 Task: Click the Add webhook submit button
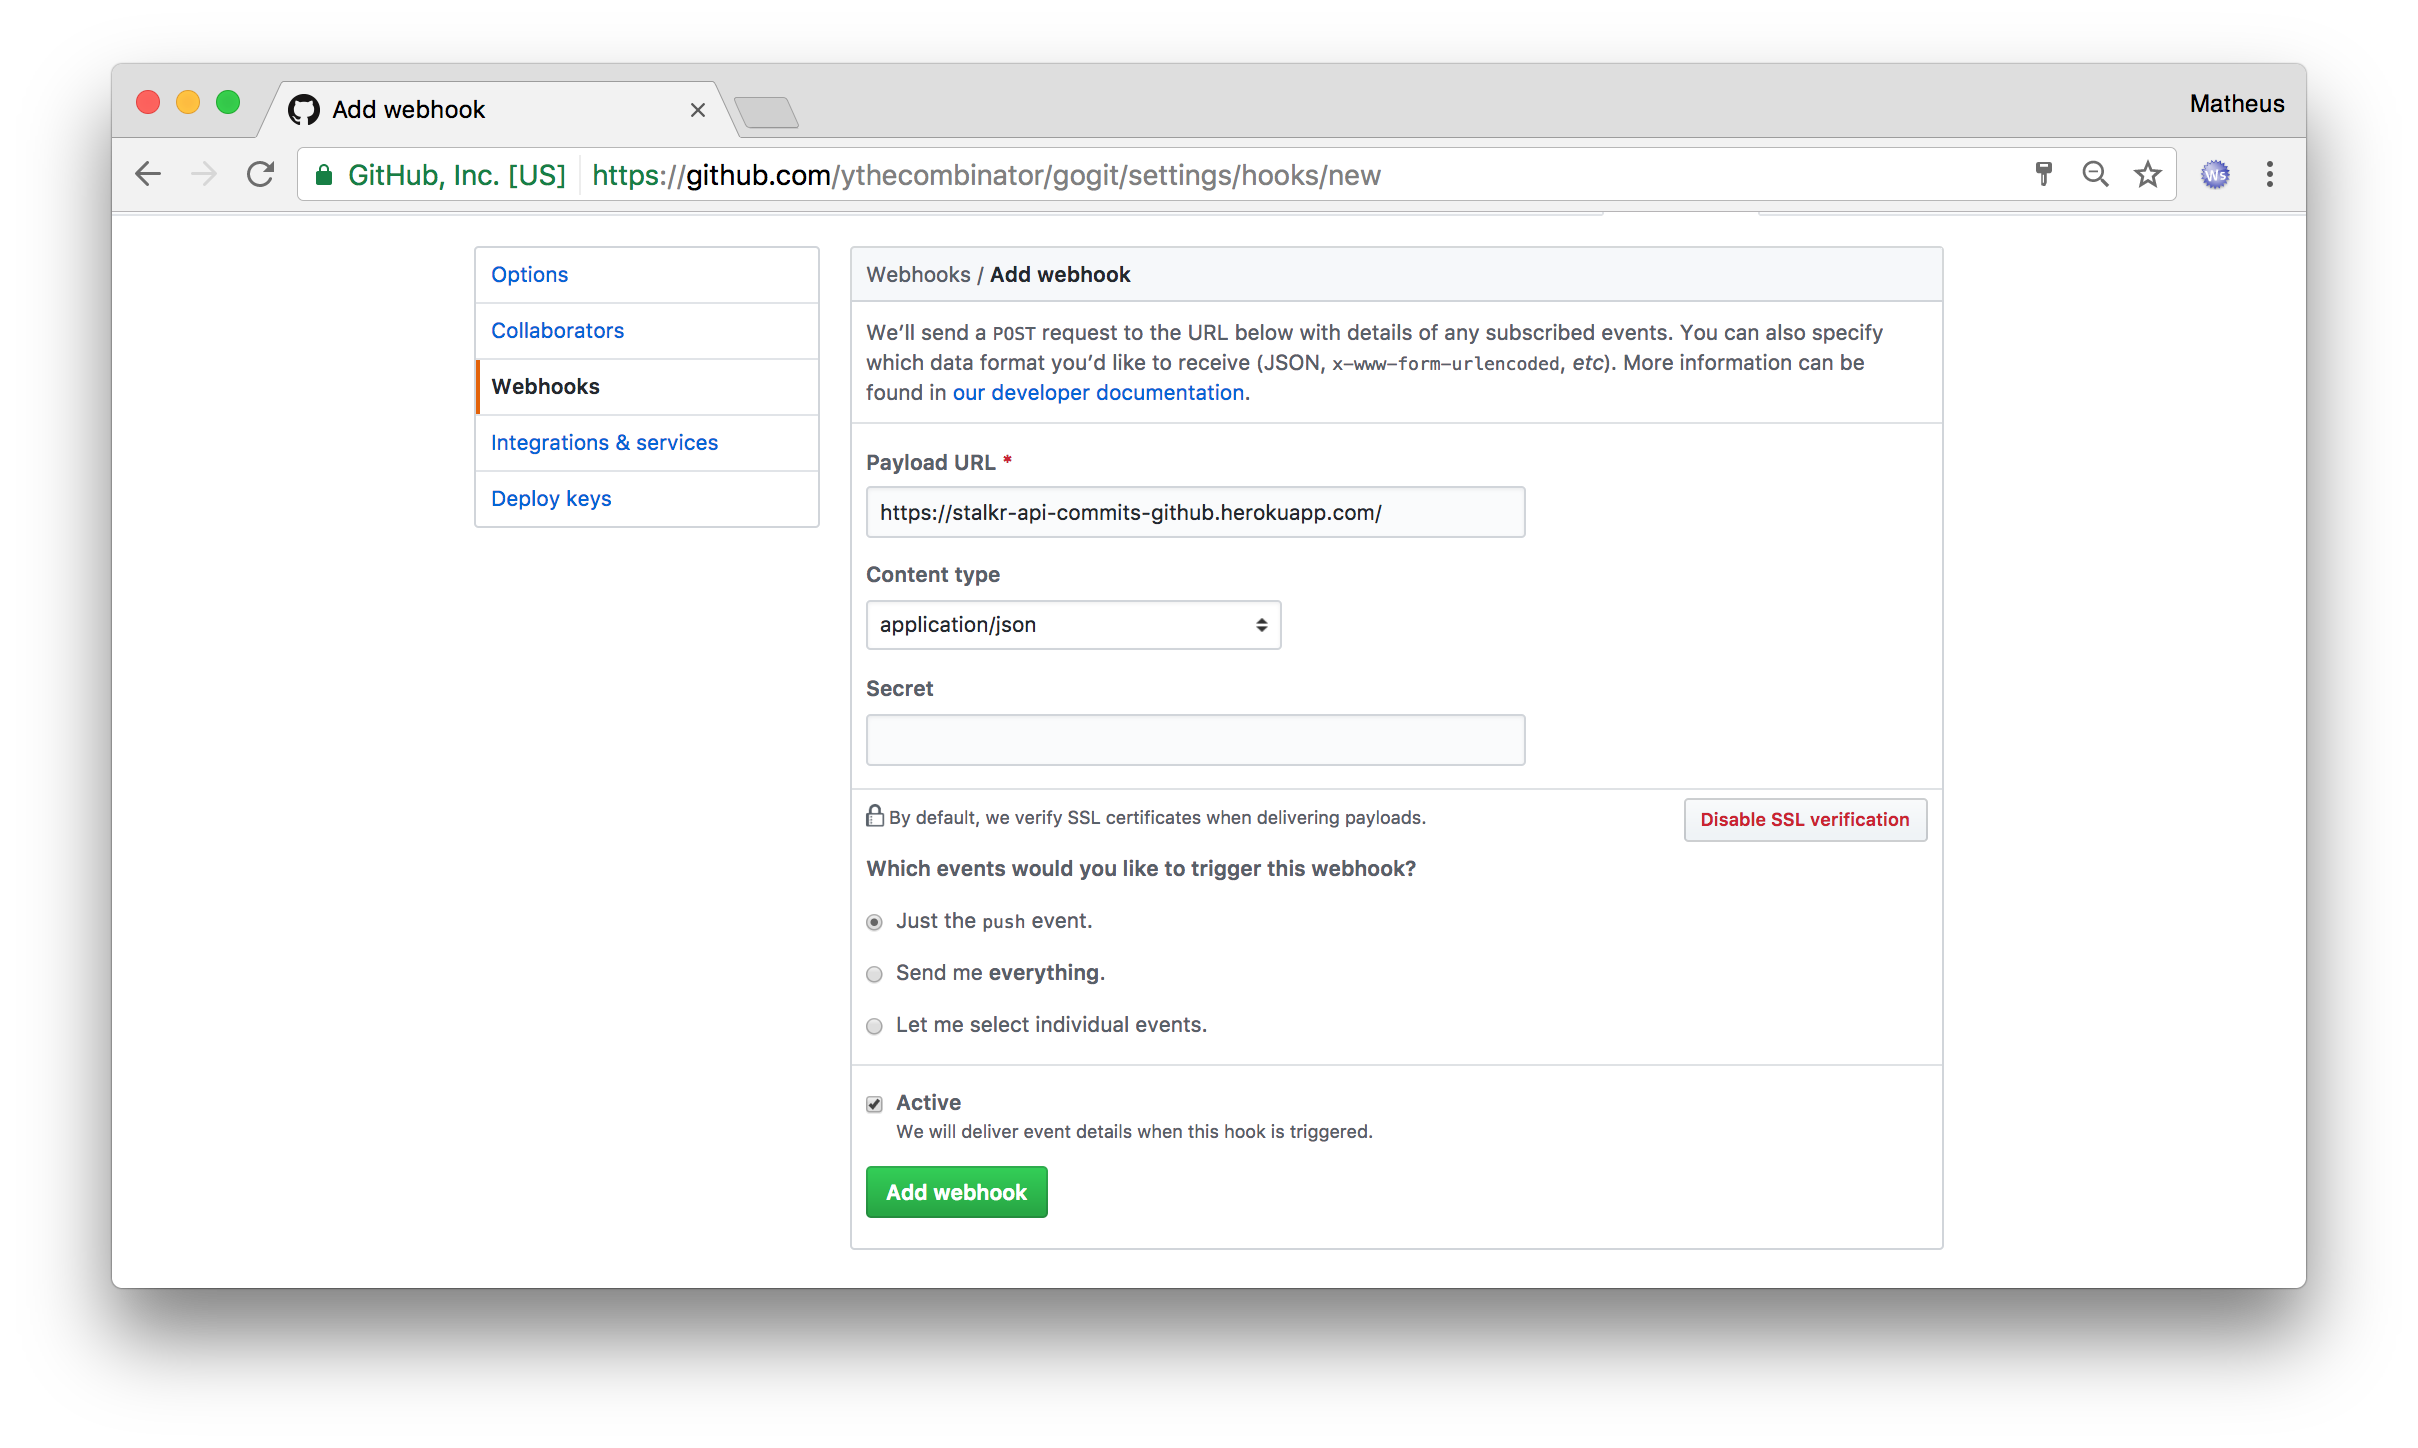957,1191
